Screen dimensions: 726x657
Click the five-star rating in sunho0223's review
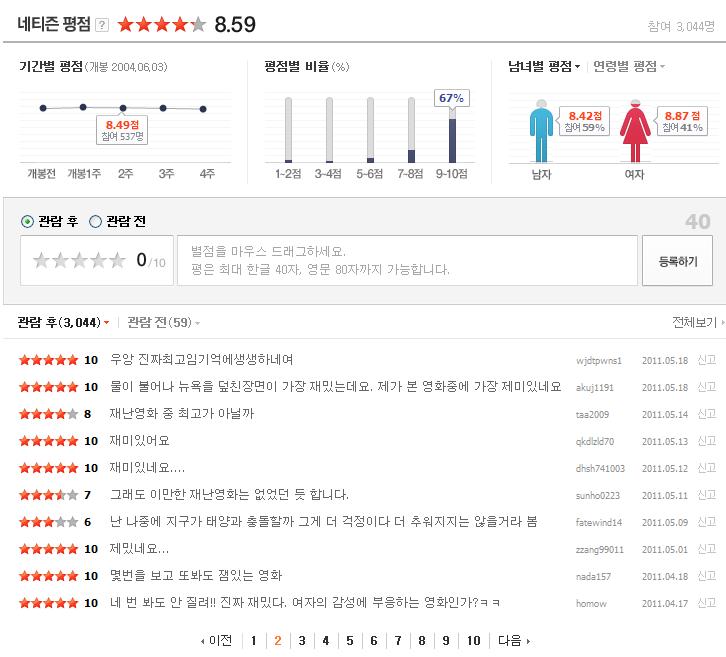point(48,495)
